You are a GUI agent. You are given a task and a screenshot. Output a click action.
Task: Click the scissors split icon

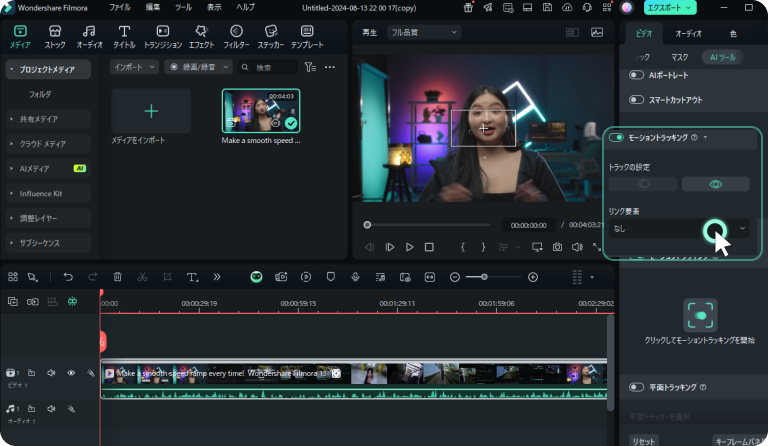pyautogui.click(x=142, y=277)
